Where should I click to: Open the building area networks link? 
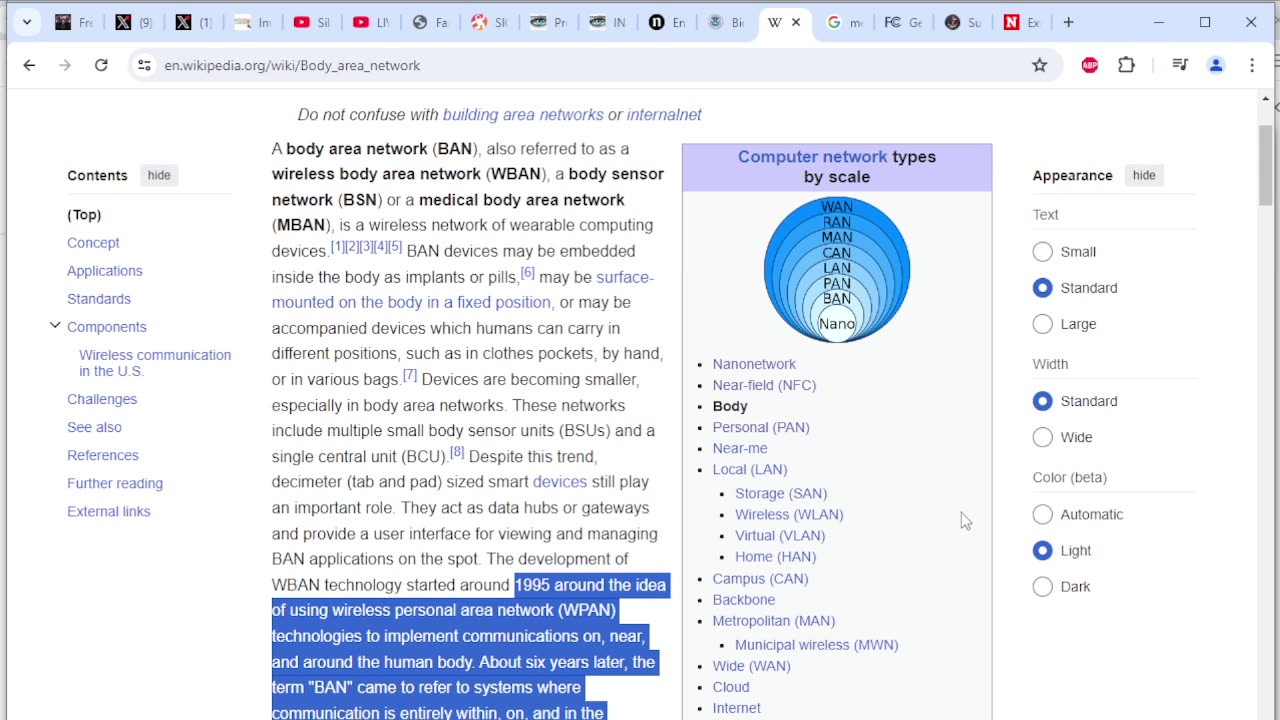523,115
